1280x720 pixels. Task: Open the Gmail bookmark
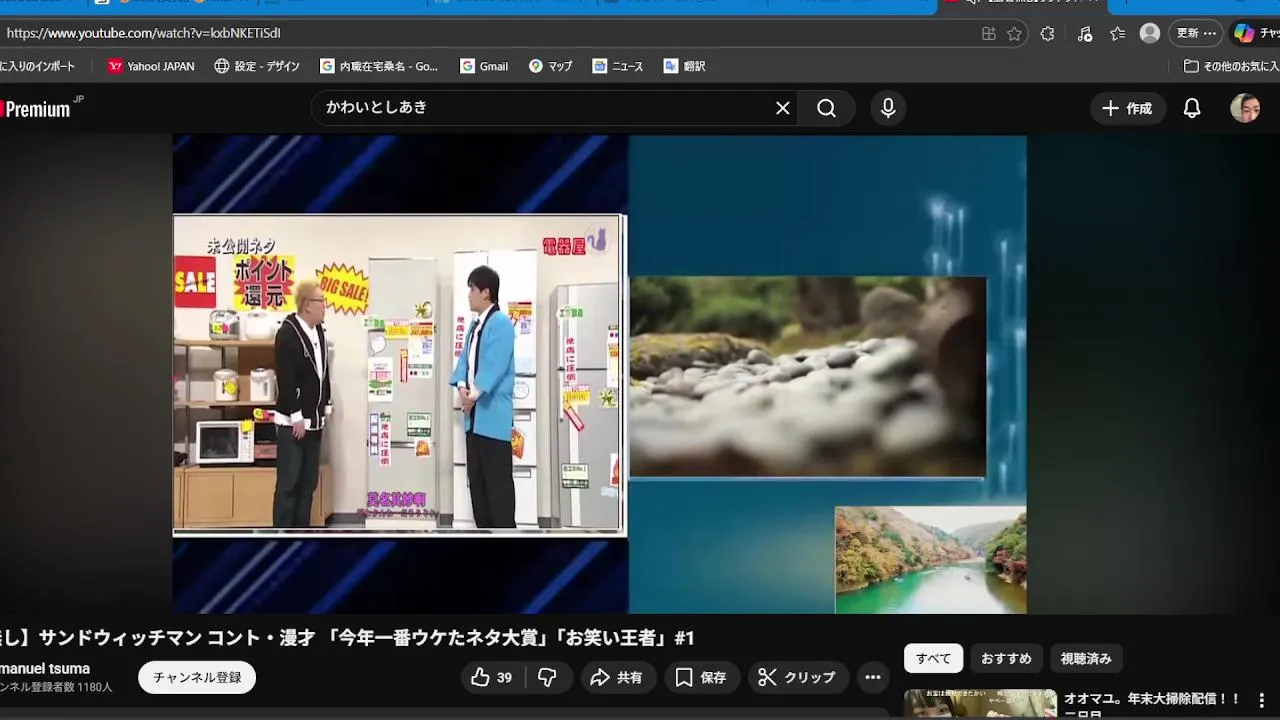484,66
